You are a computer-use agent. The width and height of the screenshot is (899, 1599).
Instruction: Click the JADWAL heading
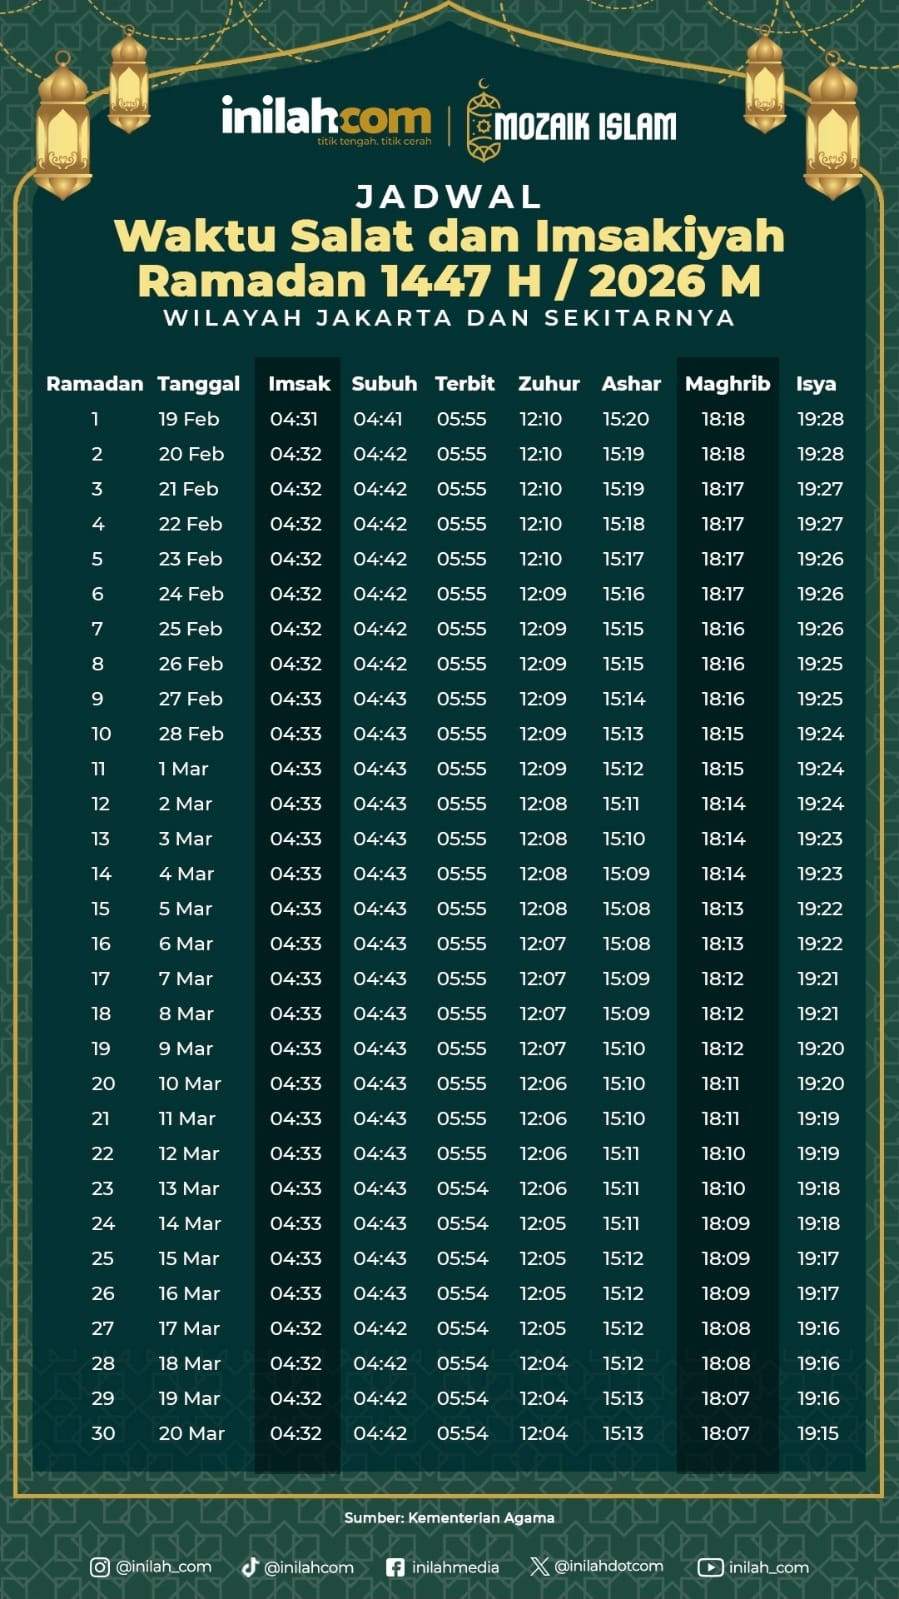(x=449, y=197)
